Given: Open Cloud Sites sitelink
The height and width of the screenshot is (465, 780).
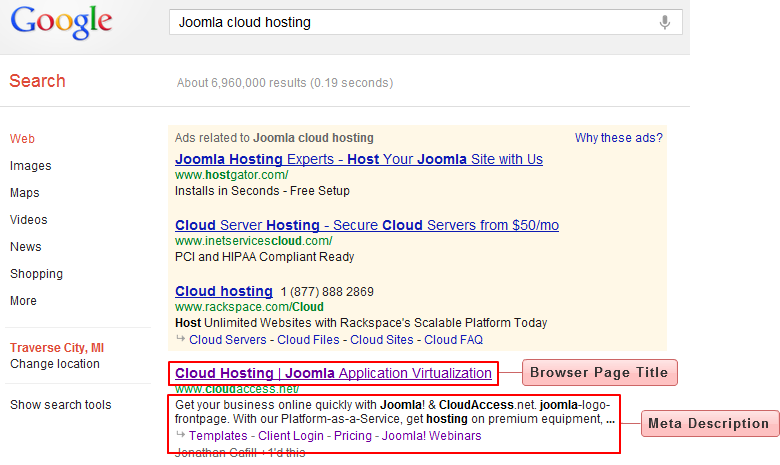Looking at the screenshot, I should tap(382, 340).
